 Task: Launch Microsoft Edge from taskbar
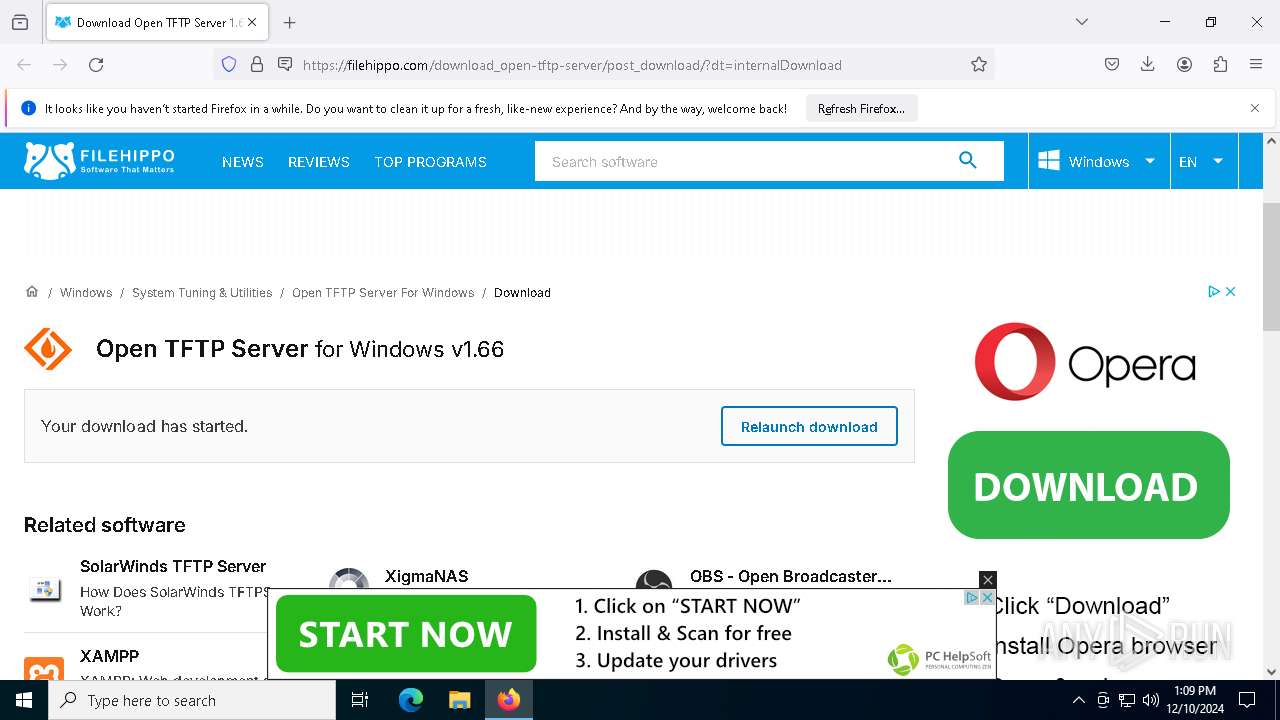411,700
